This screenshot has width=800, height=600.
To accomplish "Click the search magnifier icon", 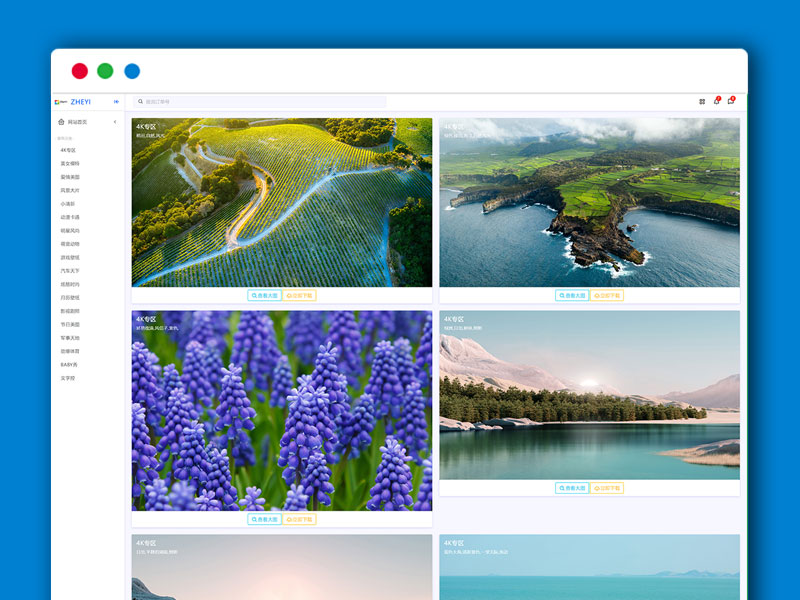I will pyautogui.click(x=141, y=102).
